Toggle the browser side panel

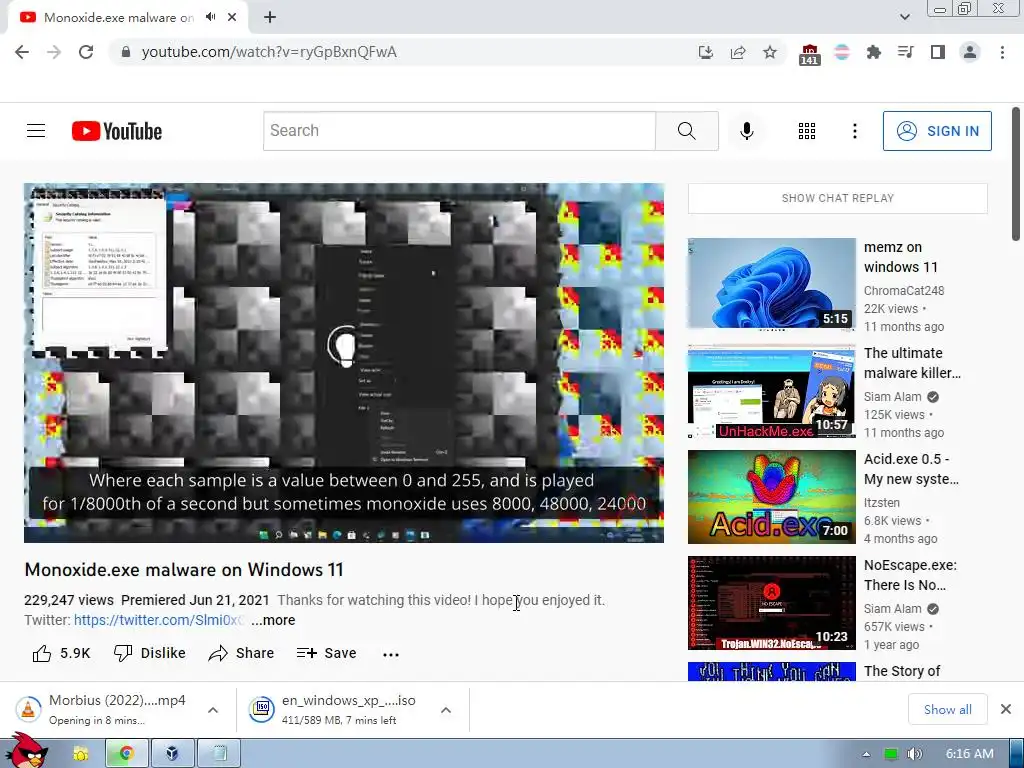[x=938, y=52]
